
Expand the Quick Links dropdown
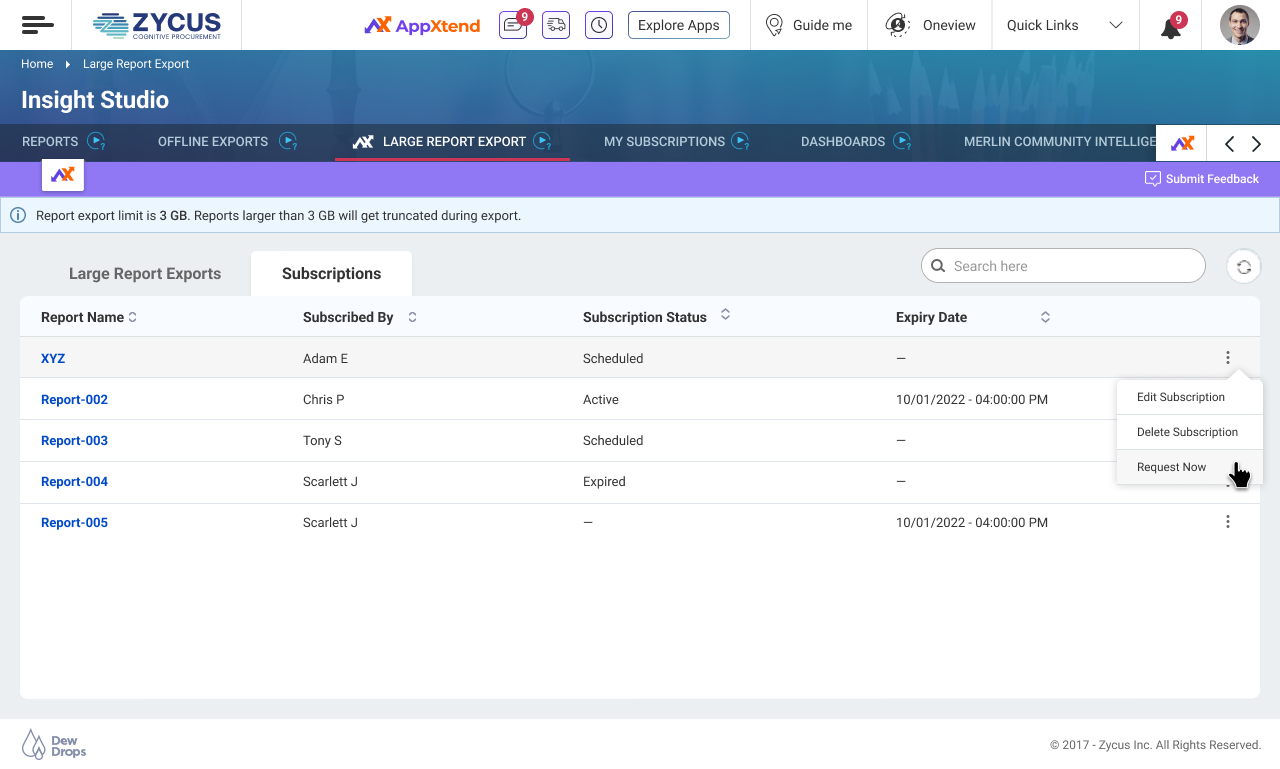point(1116,25)
